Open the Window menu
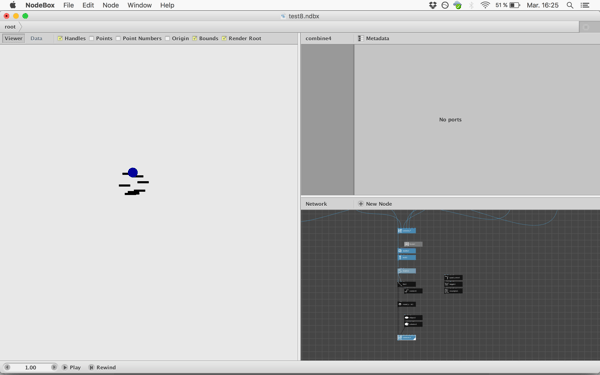600x375 pixels. point(139,5)
